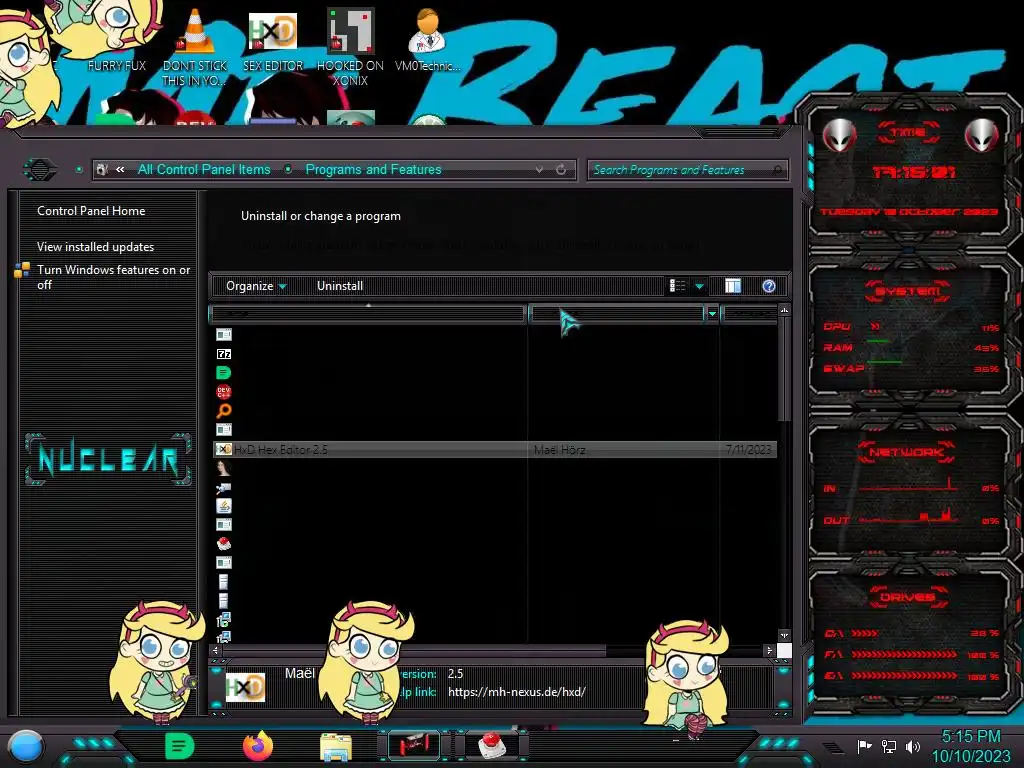
Task: Click the name column header
Action: point(368,314)
